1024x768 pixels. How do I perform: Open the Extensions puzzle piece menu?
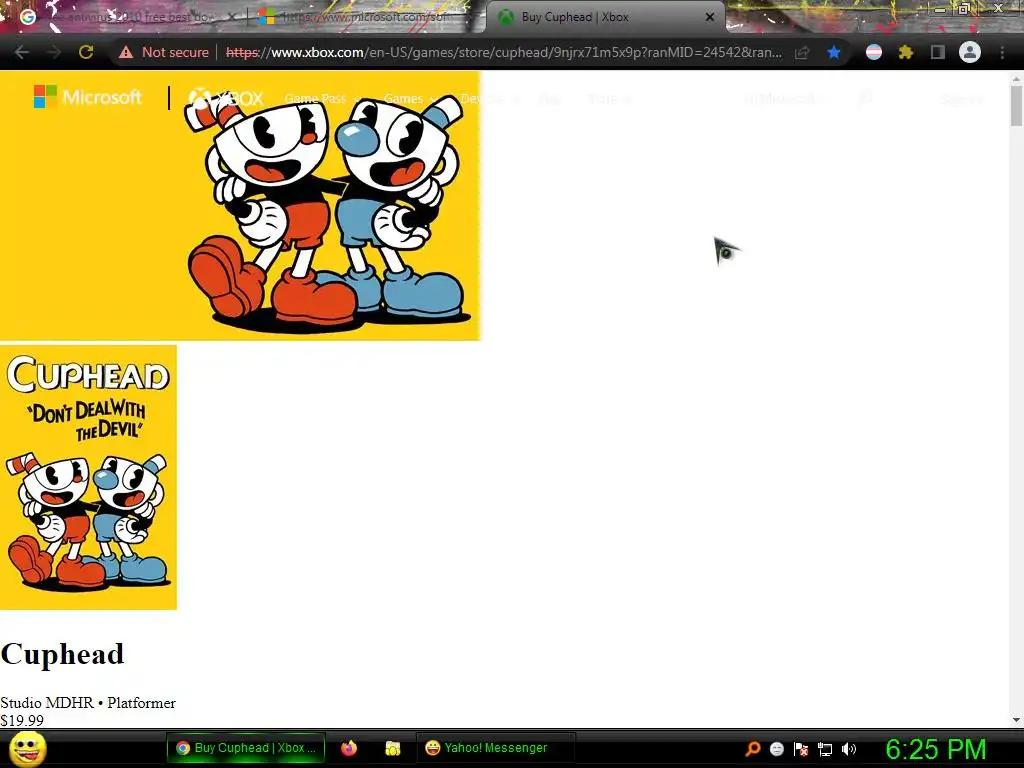[905, 52]
